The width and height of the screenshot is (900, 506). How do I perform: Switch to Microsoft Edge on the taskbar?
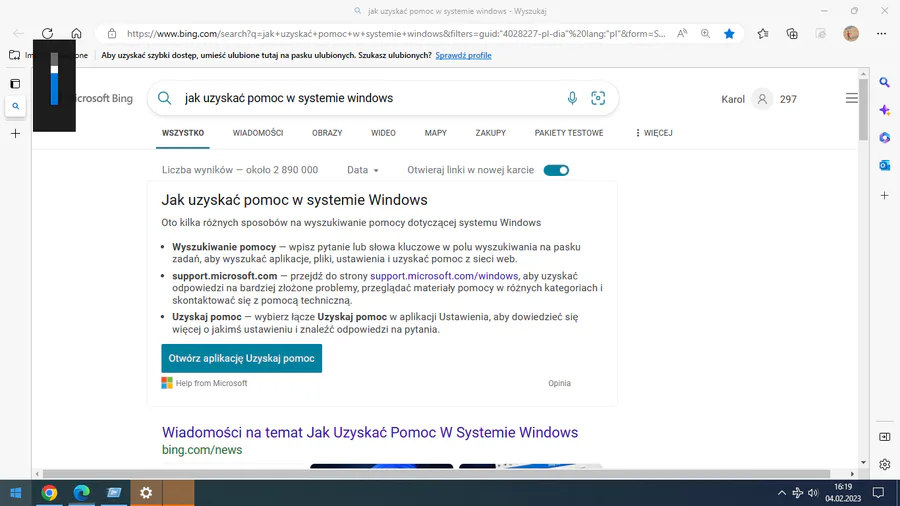pyautogui.click(x=82, y=493)
